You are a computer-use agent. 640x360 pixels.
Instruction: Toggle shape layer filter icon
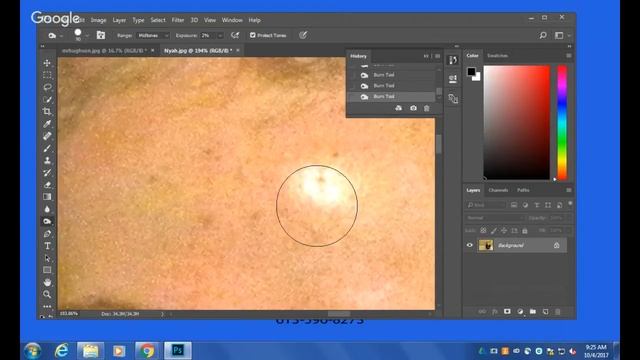[x=548, y=205]
